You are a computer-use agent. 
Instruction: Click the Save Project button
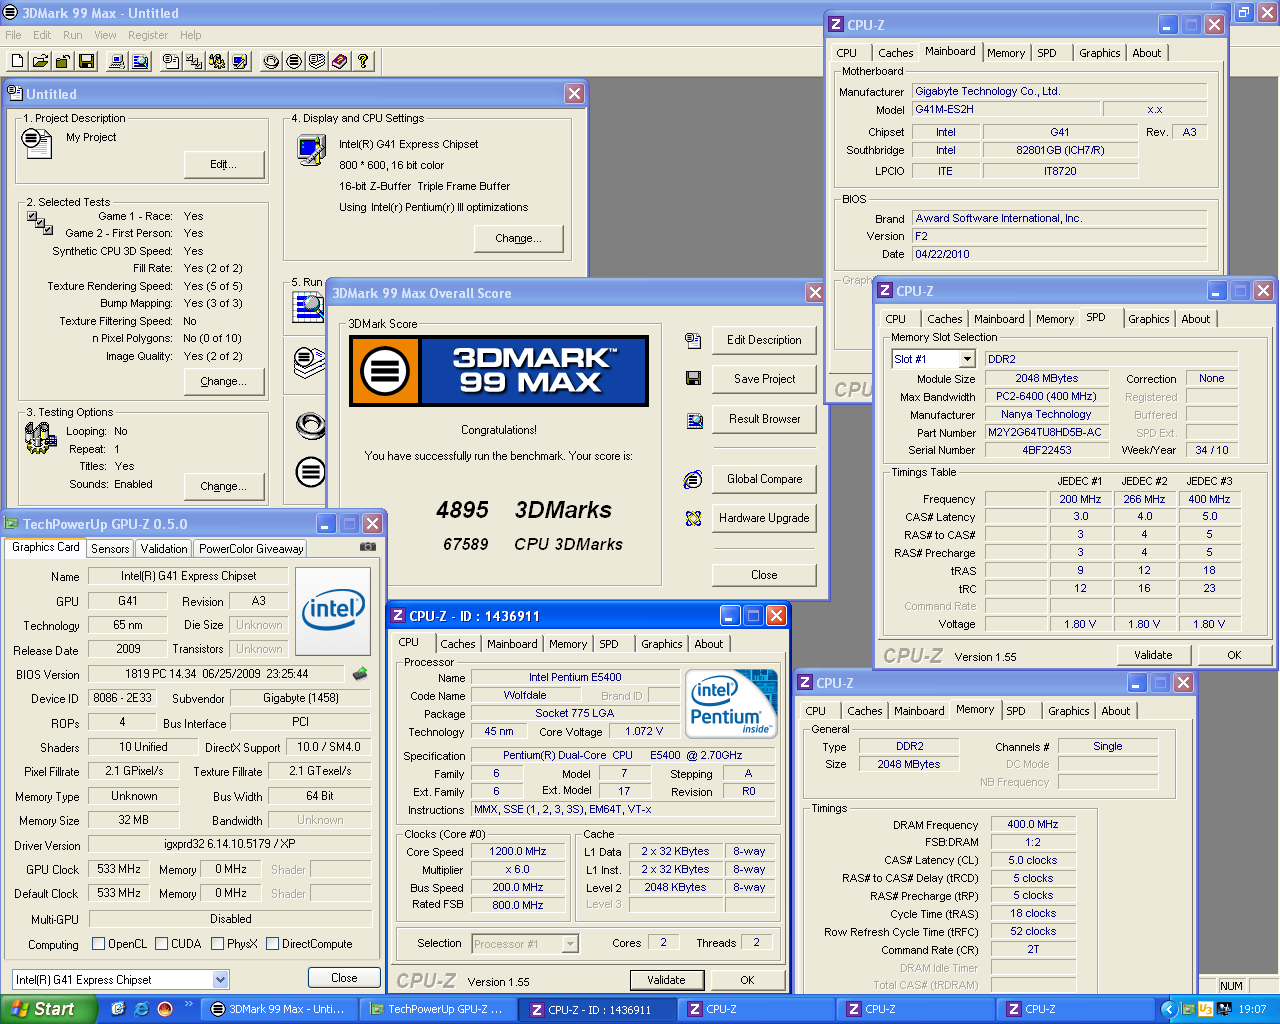(x=764, y=379)
